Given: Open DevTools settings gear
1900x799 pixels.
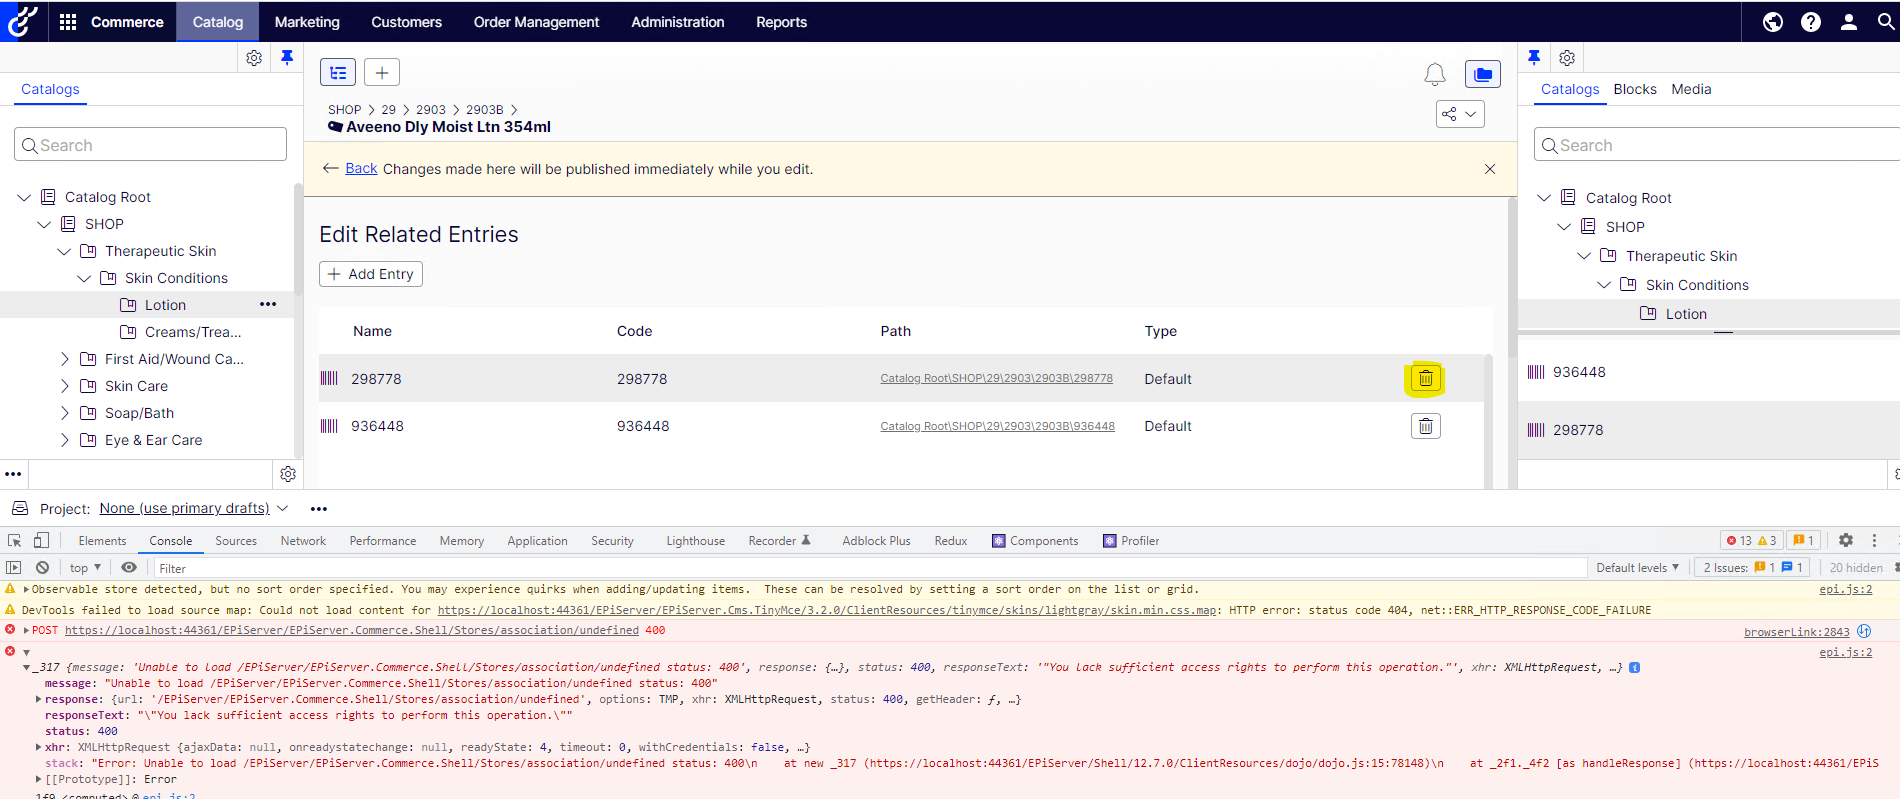Looking at the screenshot, I should pyautogui.click(x=1845, y=541).
